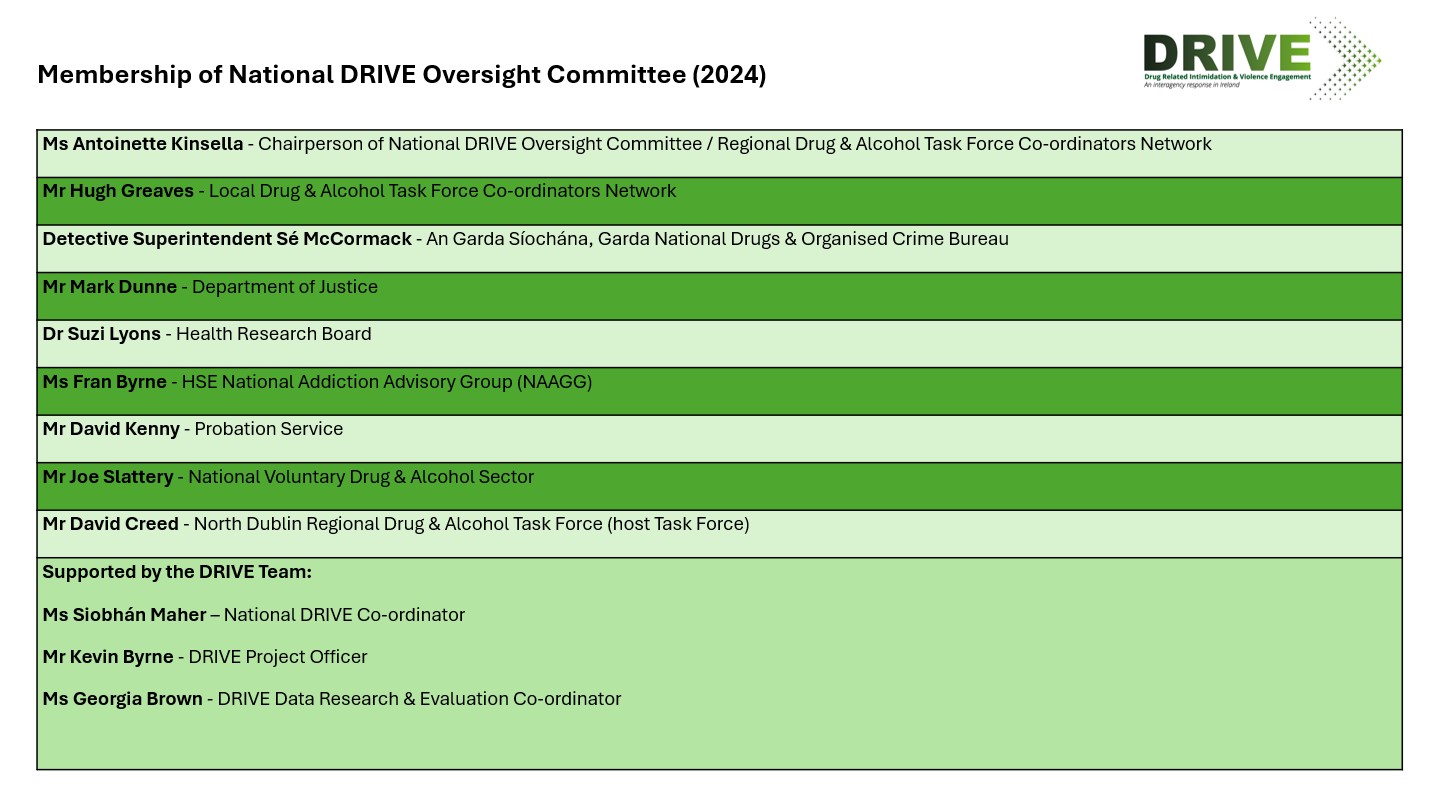The width and height of the screenshot is (1437, 796).
Task: Select the text 'DRIVE Project Officer'
Action: tap(278, 657)
